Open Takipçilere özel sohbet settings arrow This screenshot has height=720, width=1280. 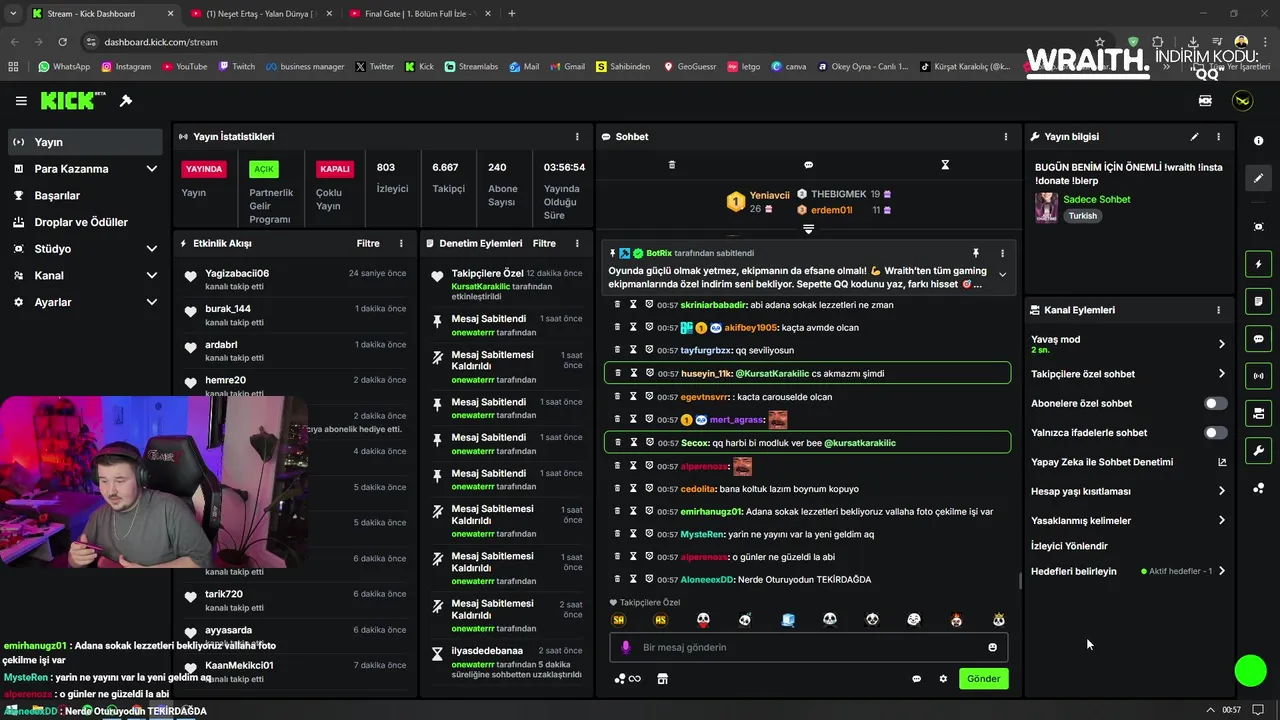pos(1221,374)
